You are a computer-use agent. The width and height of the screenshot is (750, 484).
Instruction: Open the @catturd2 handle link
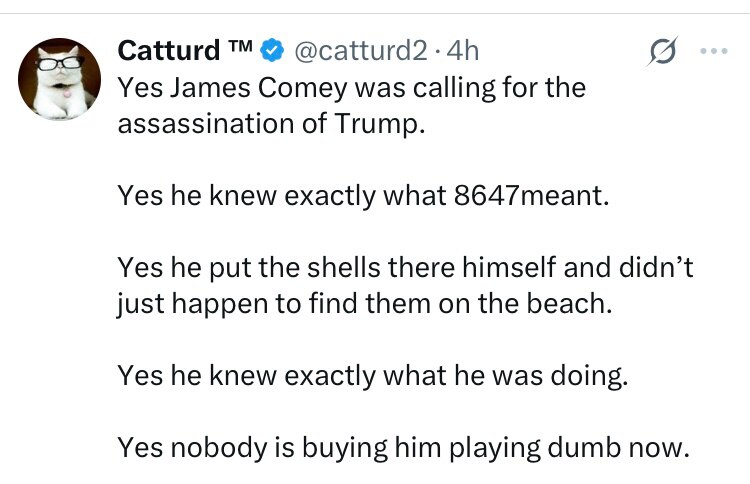[x=359, y=50]
